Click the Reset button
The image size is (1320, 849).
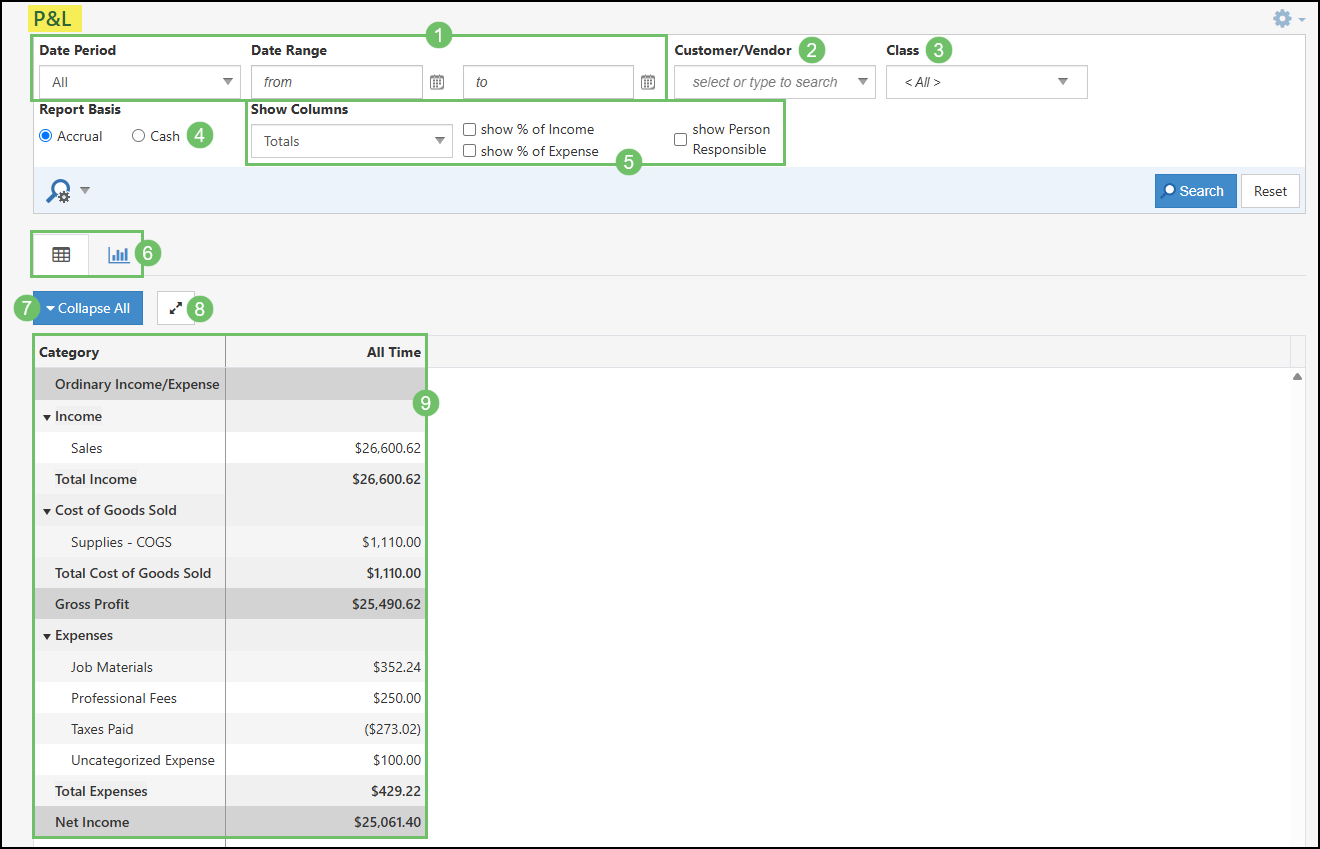[1270, 191]
